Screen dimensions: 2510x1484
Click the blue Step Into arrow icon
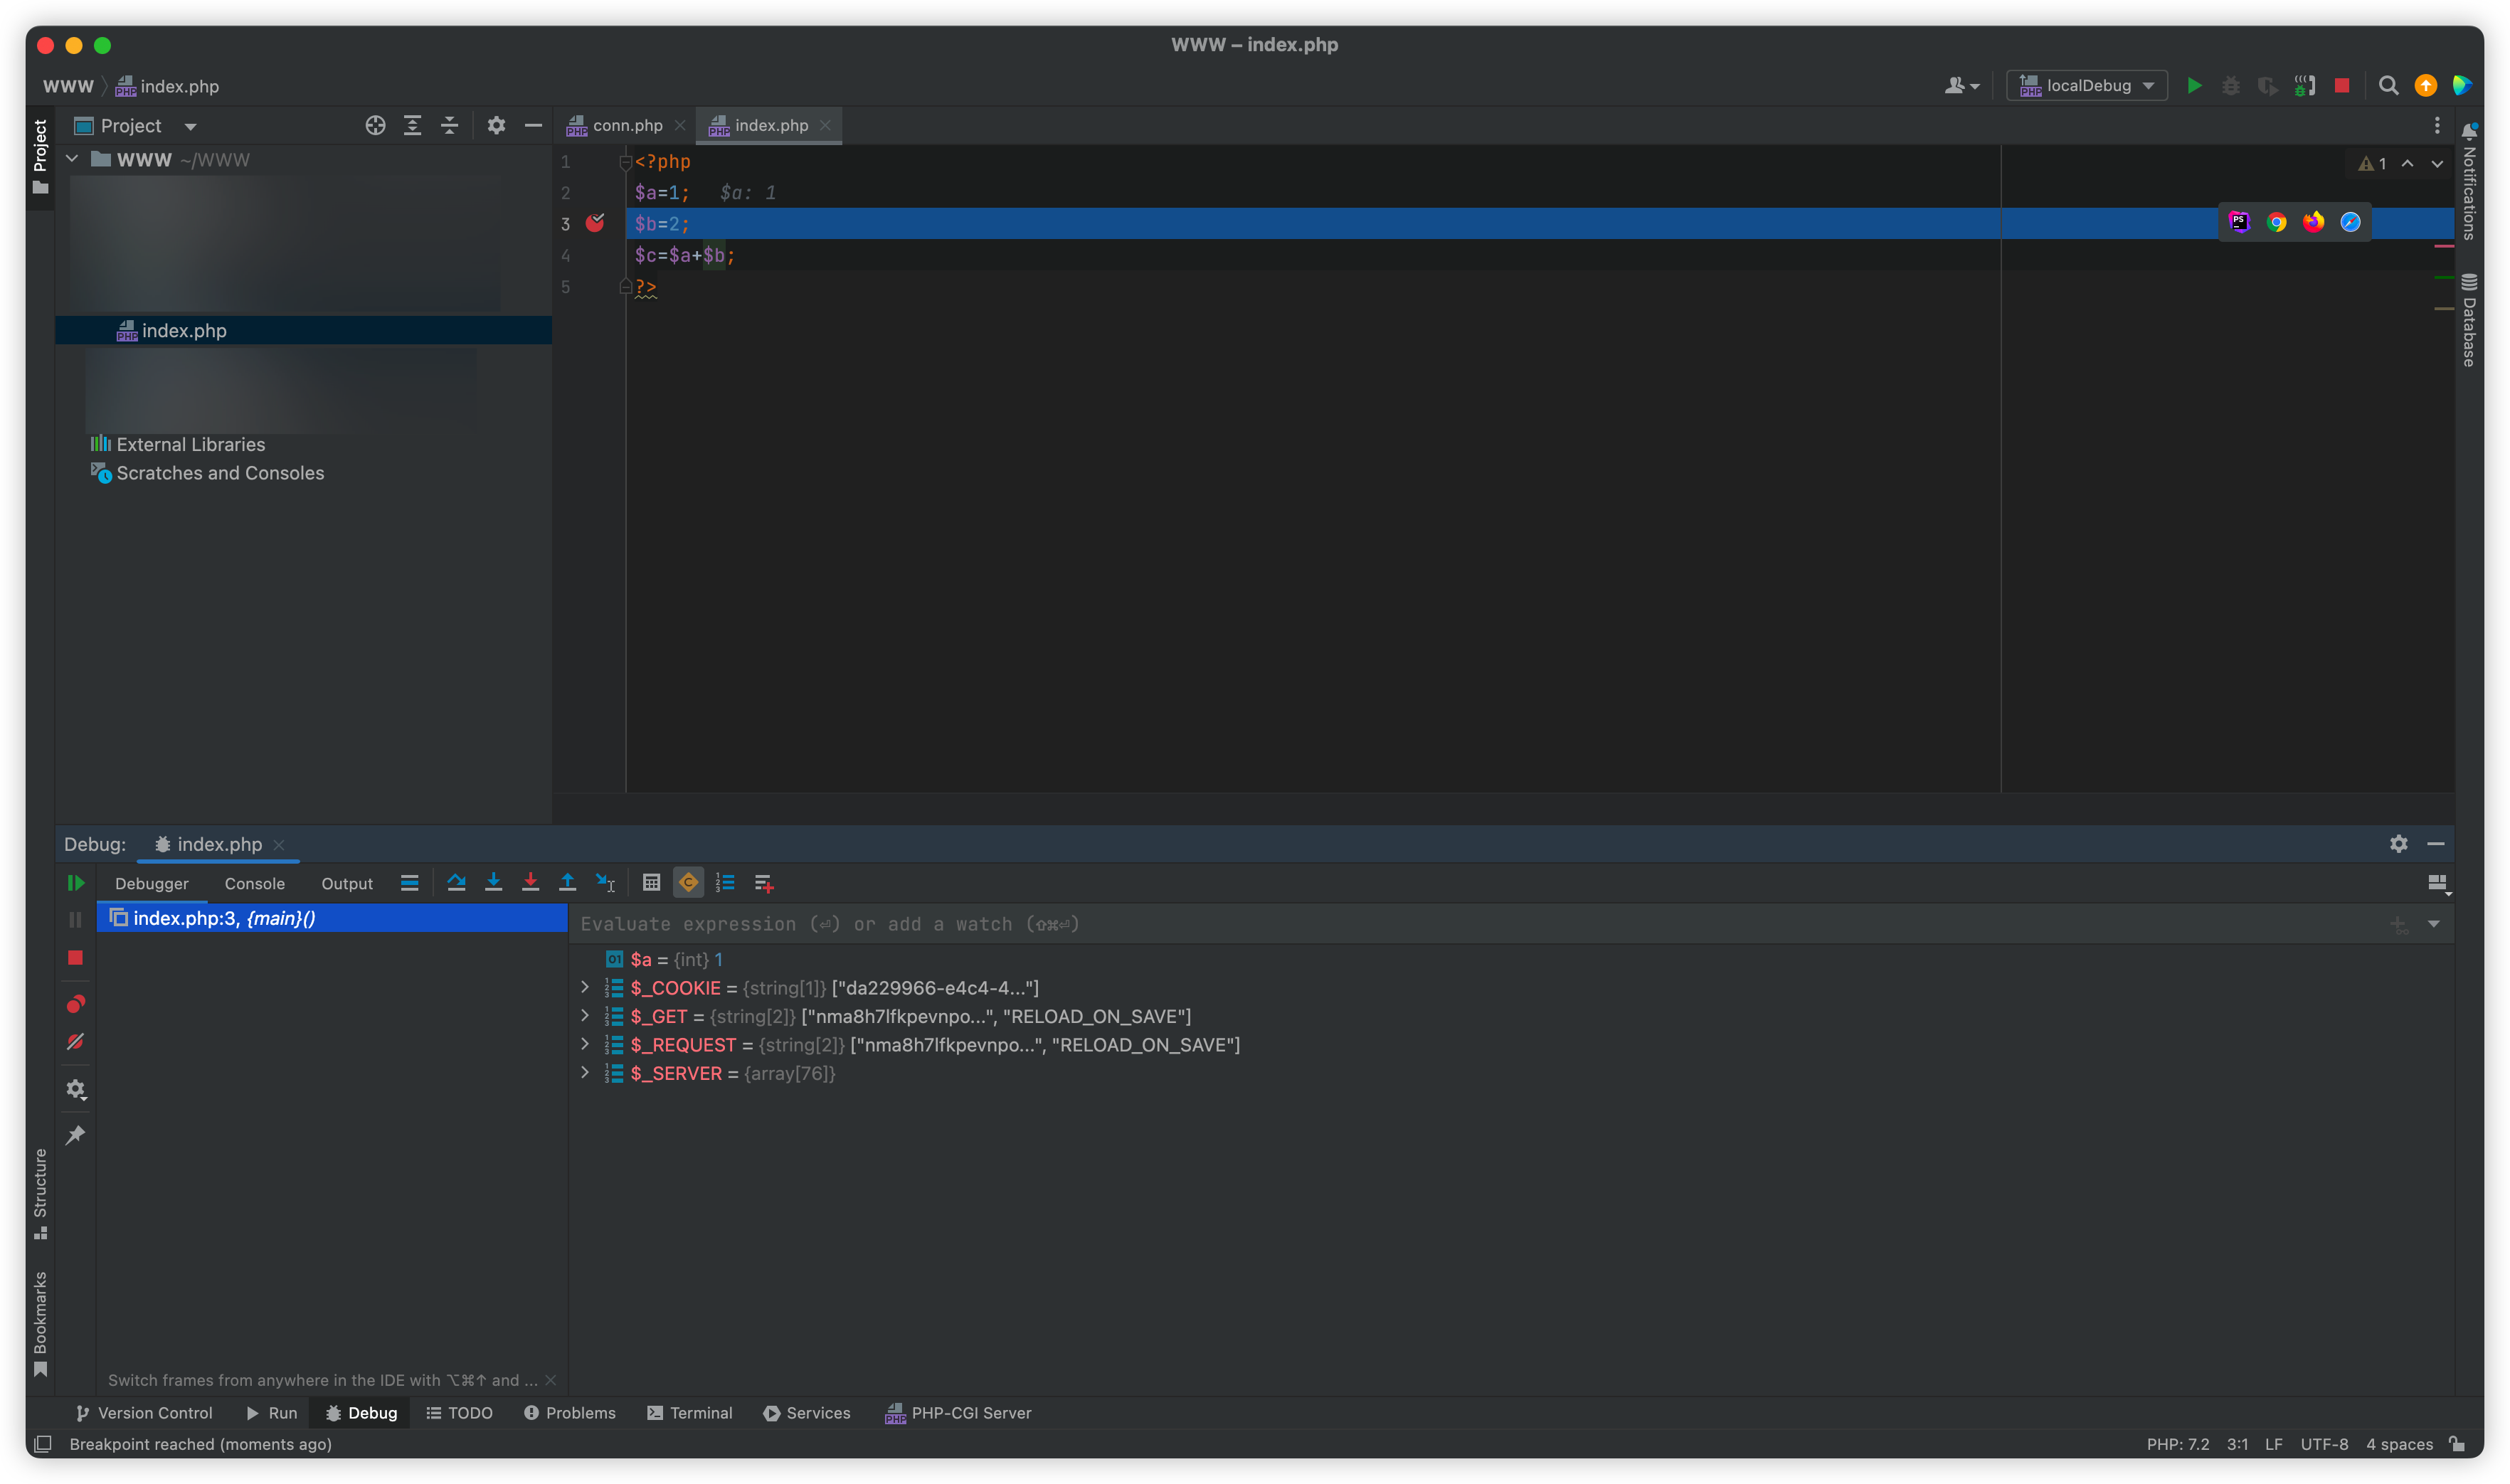(494, 883)
